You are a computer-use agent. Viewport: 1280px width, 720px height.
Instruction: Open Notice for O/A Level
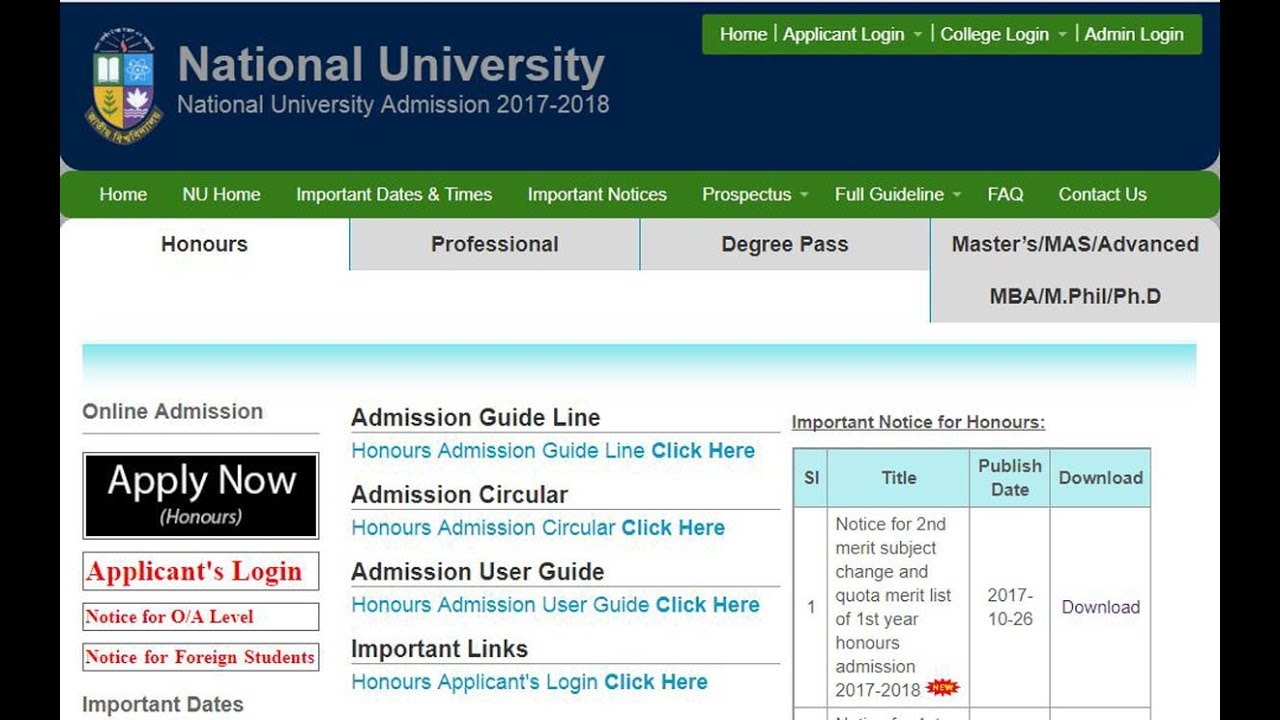(201, 617)
